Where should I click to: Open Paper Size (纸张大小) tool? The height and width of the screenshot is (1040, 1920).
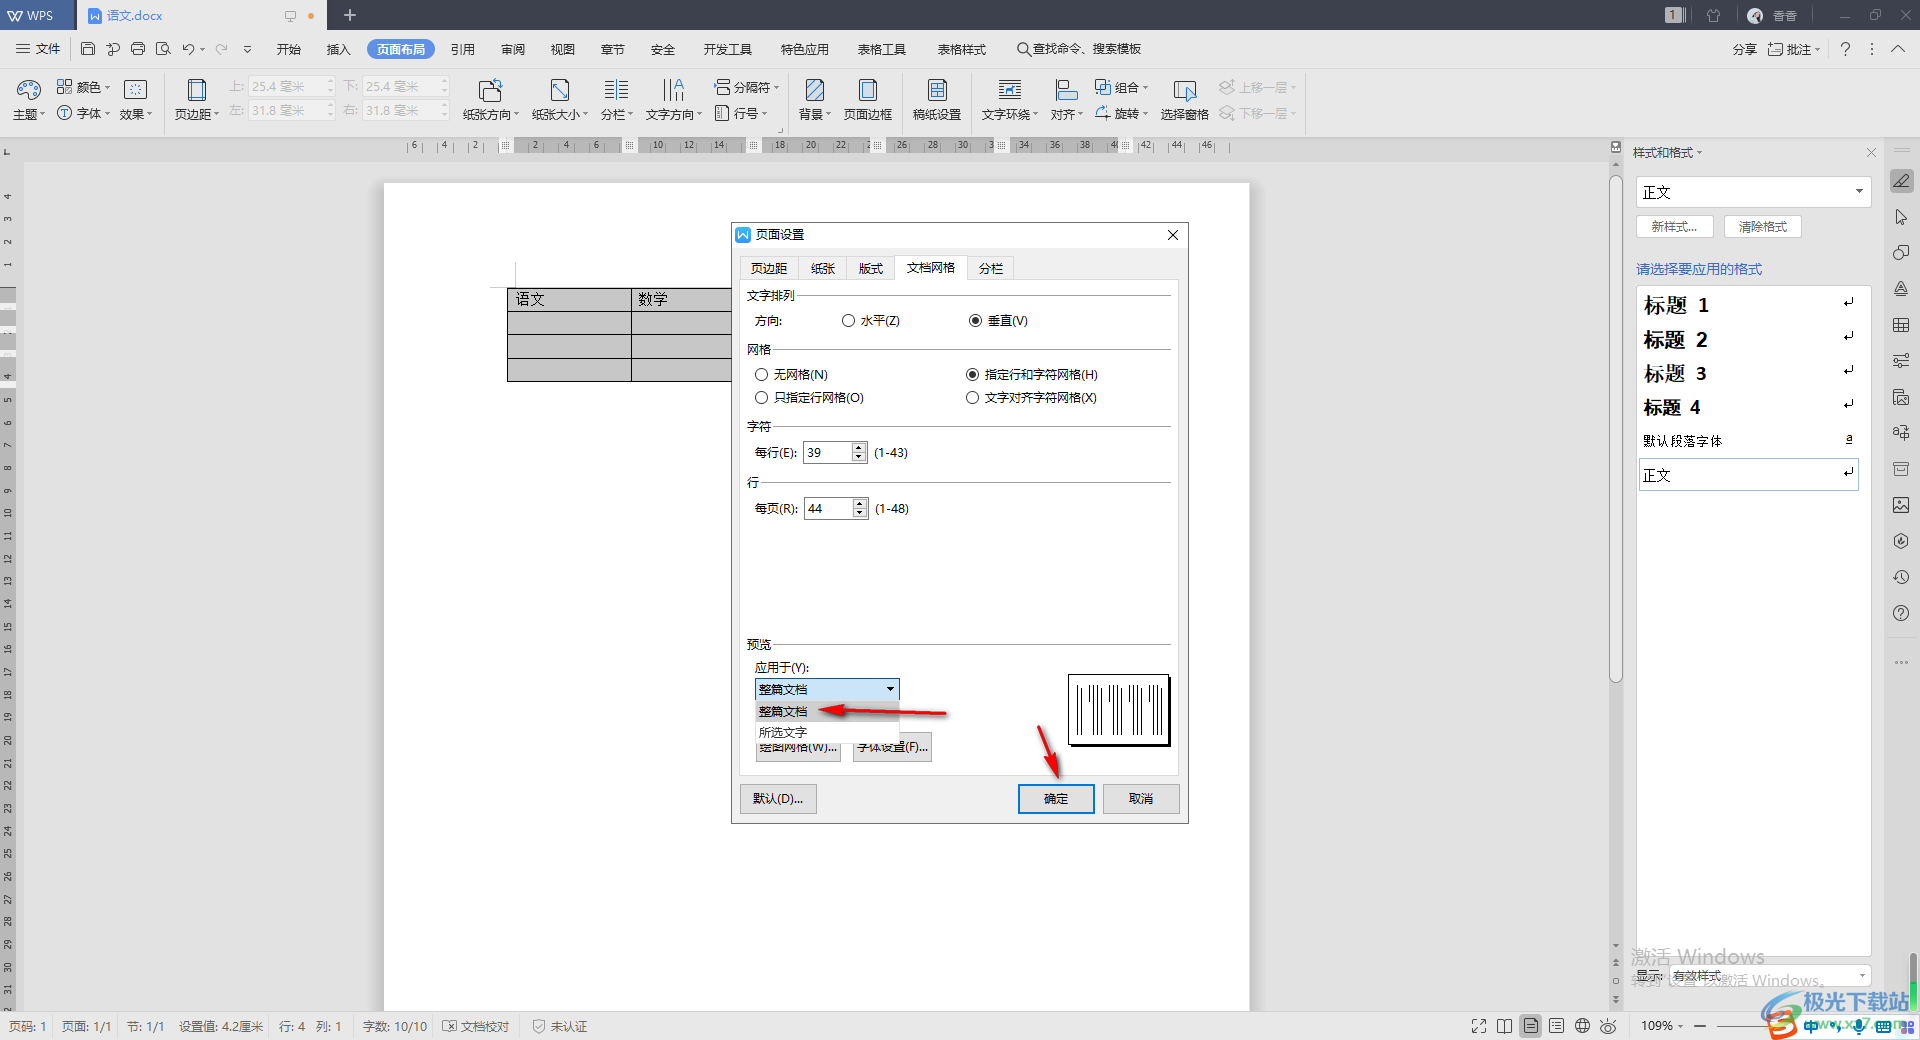560,100
